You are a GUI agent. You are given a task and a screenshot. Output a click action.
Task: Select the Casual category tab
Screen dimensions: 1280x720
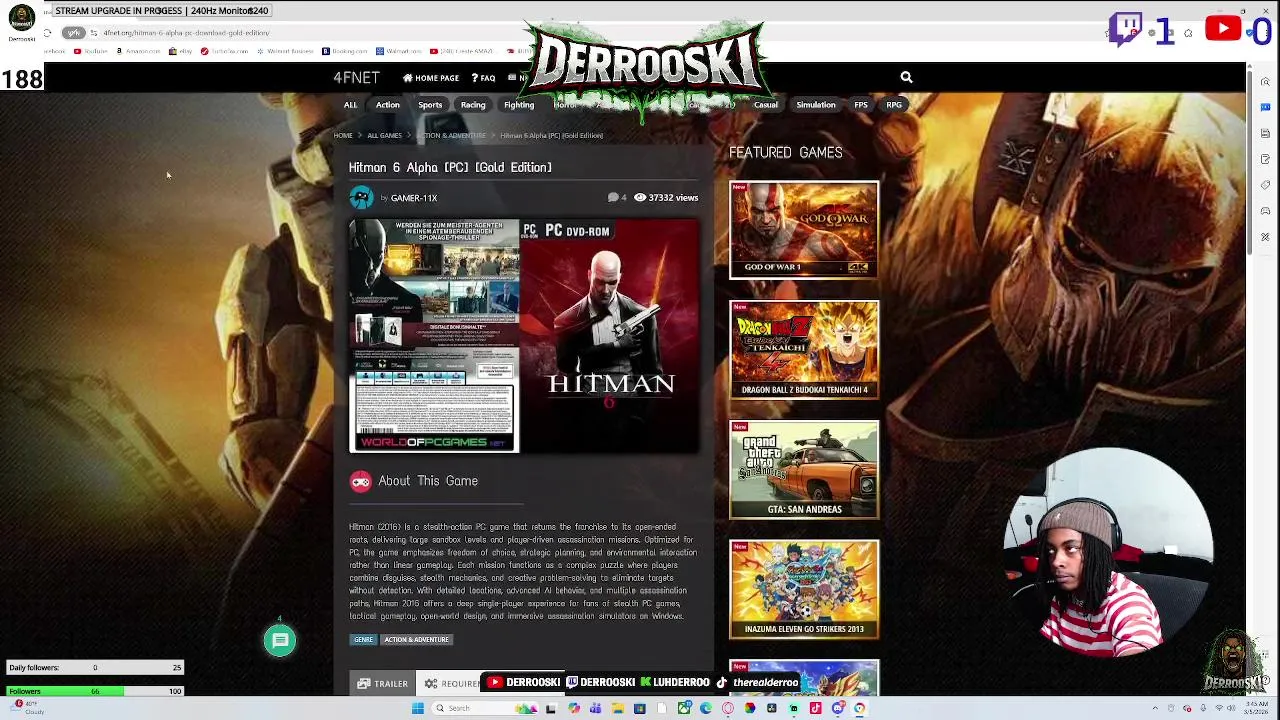point(766,105)
